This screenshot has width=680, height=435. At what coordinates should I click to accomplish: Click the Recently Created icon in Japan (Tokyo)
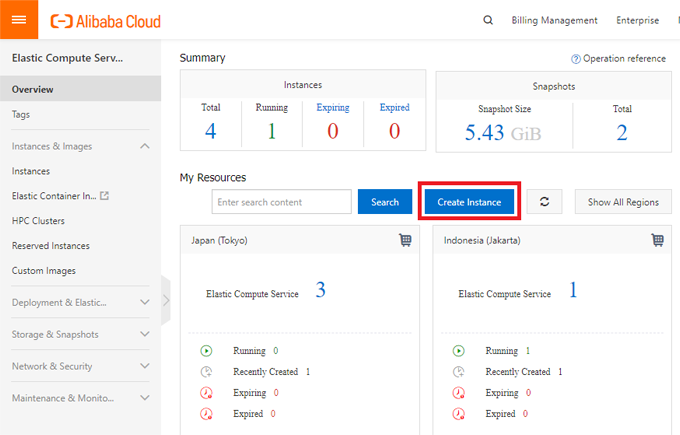point(206,372)
